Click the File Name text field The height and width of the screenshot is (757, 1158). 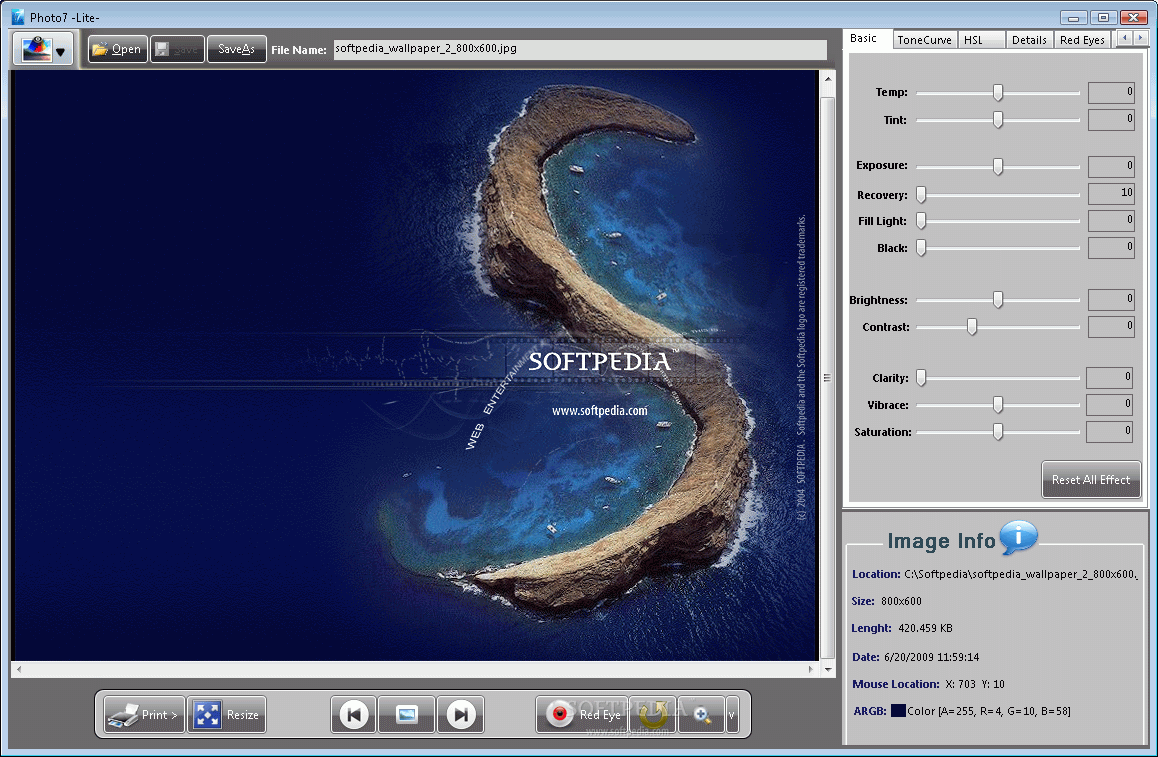pos(580,49)
